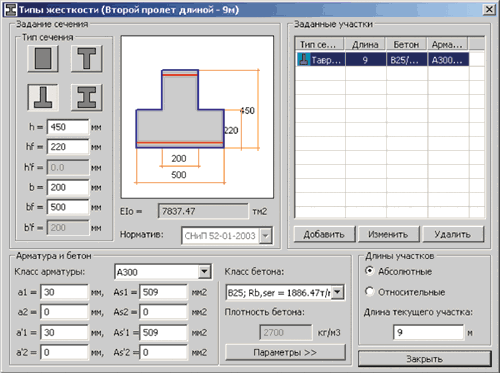Click the Плотность бетона 2700 field
Screen dimensions: 500x373
(286, 332)
